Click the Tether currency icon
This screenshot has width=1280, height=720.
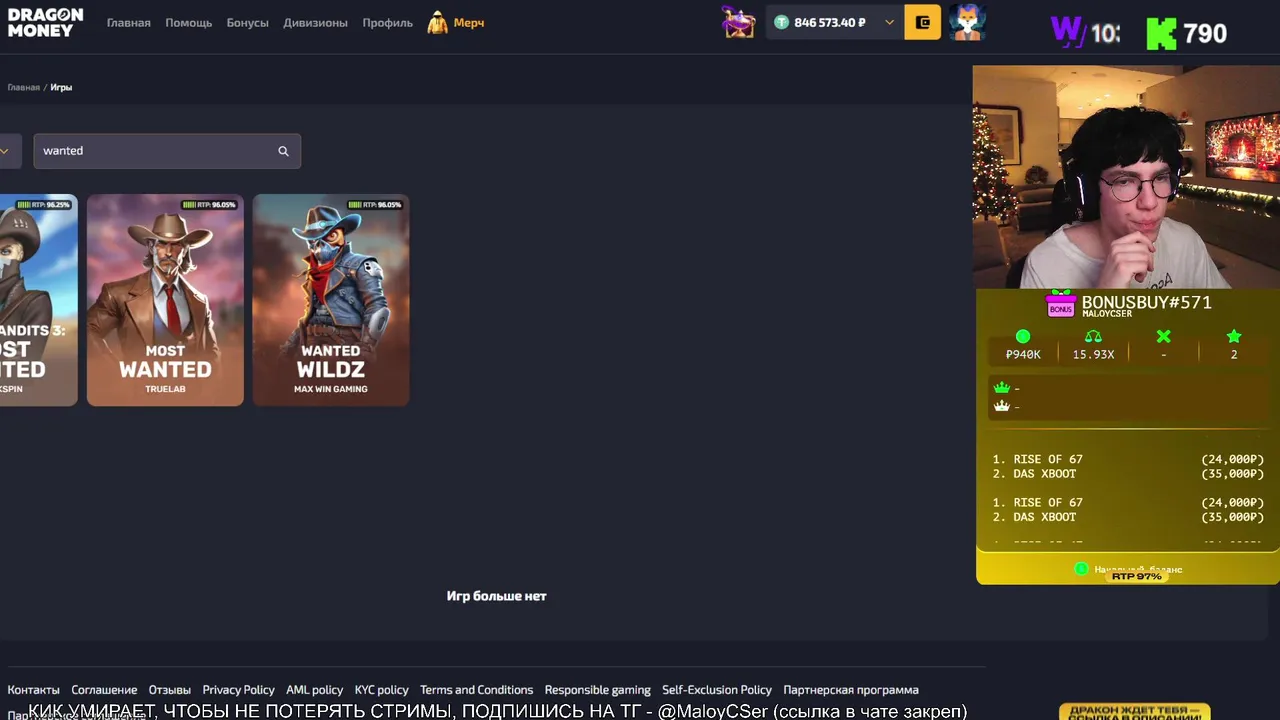[782, 22]
